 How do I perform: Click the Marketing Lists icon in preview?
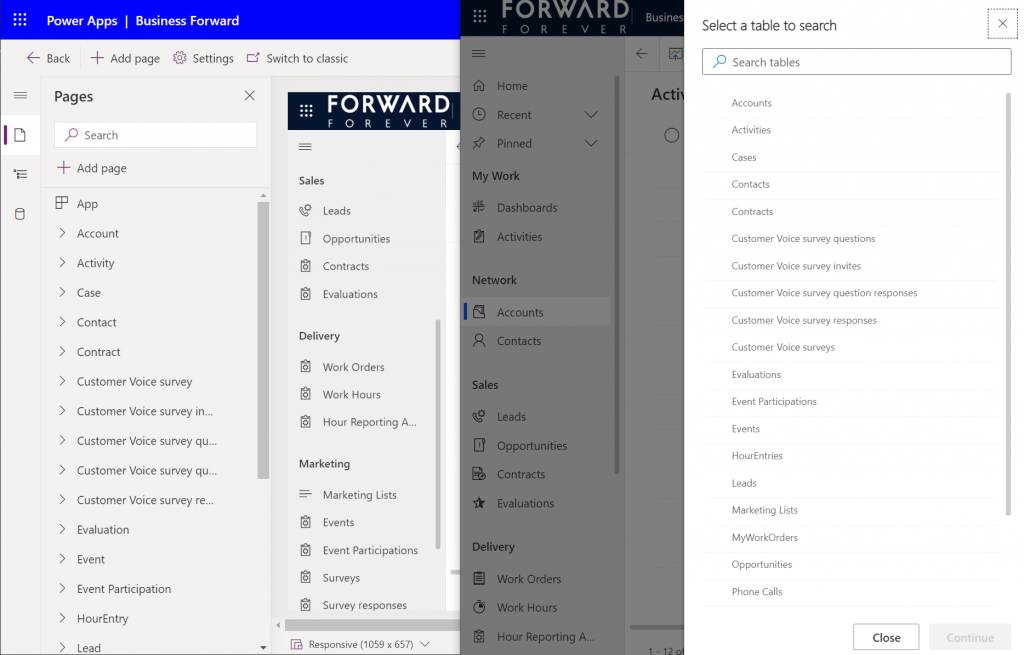click(x=306, y=494)
